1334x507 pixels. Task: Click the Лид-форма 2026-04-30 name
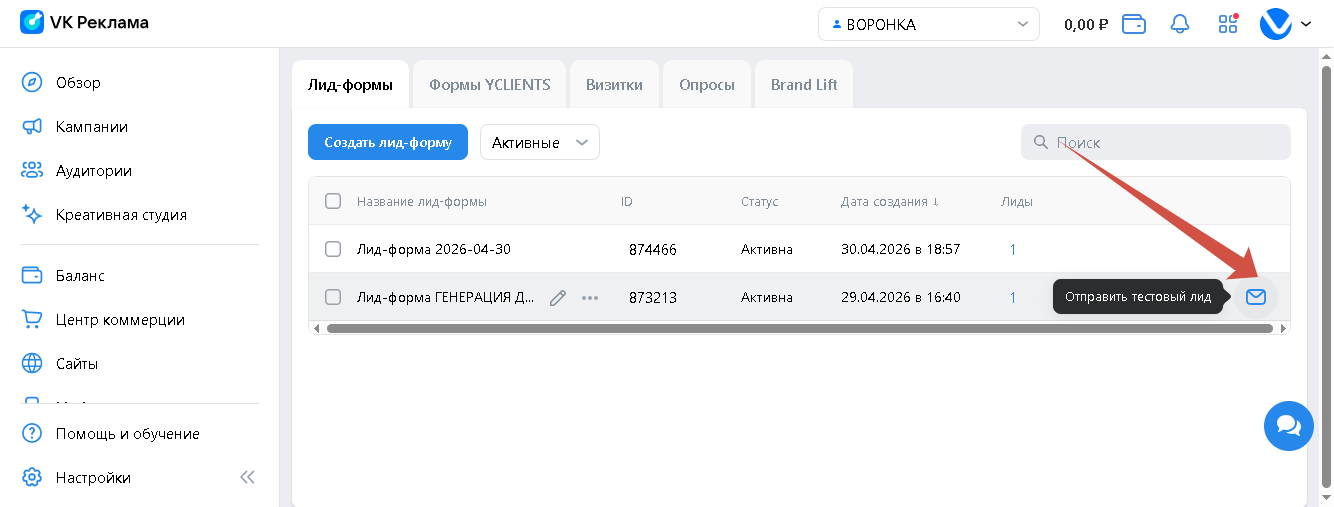pos(434,249)
